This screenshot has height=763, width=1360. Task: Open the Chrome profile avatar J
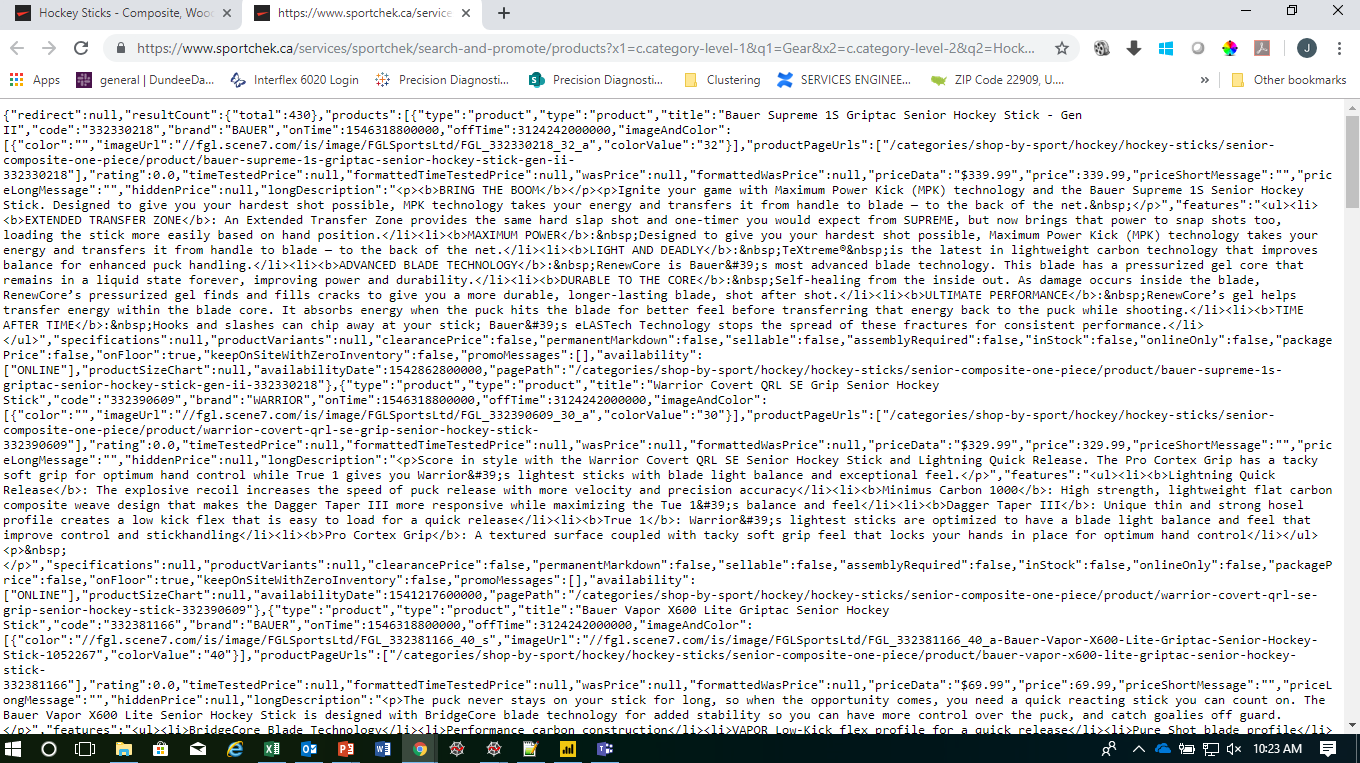point(1306,48)
